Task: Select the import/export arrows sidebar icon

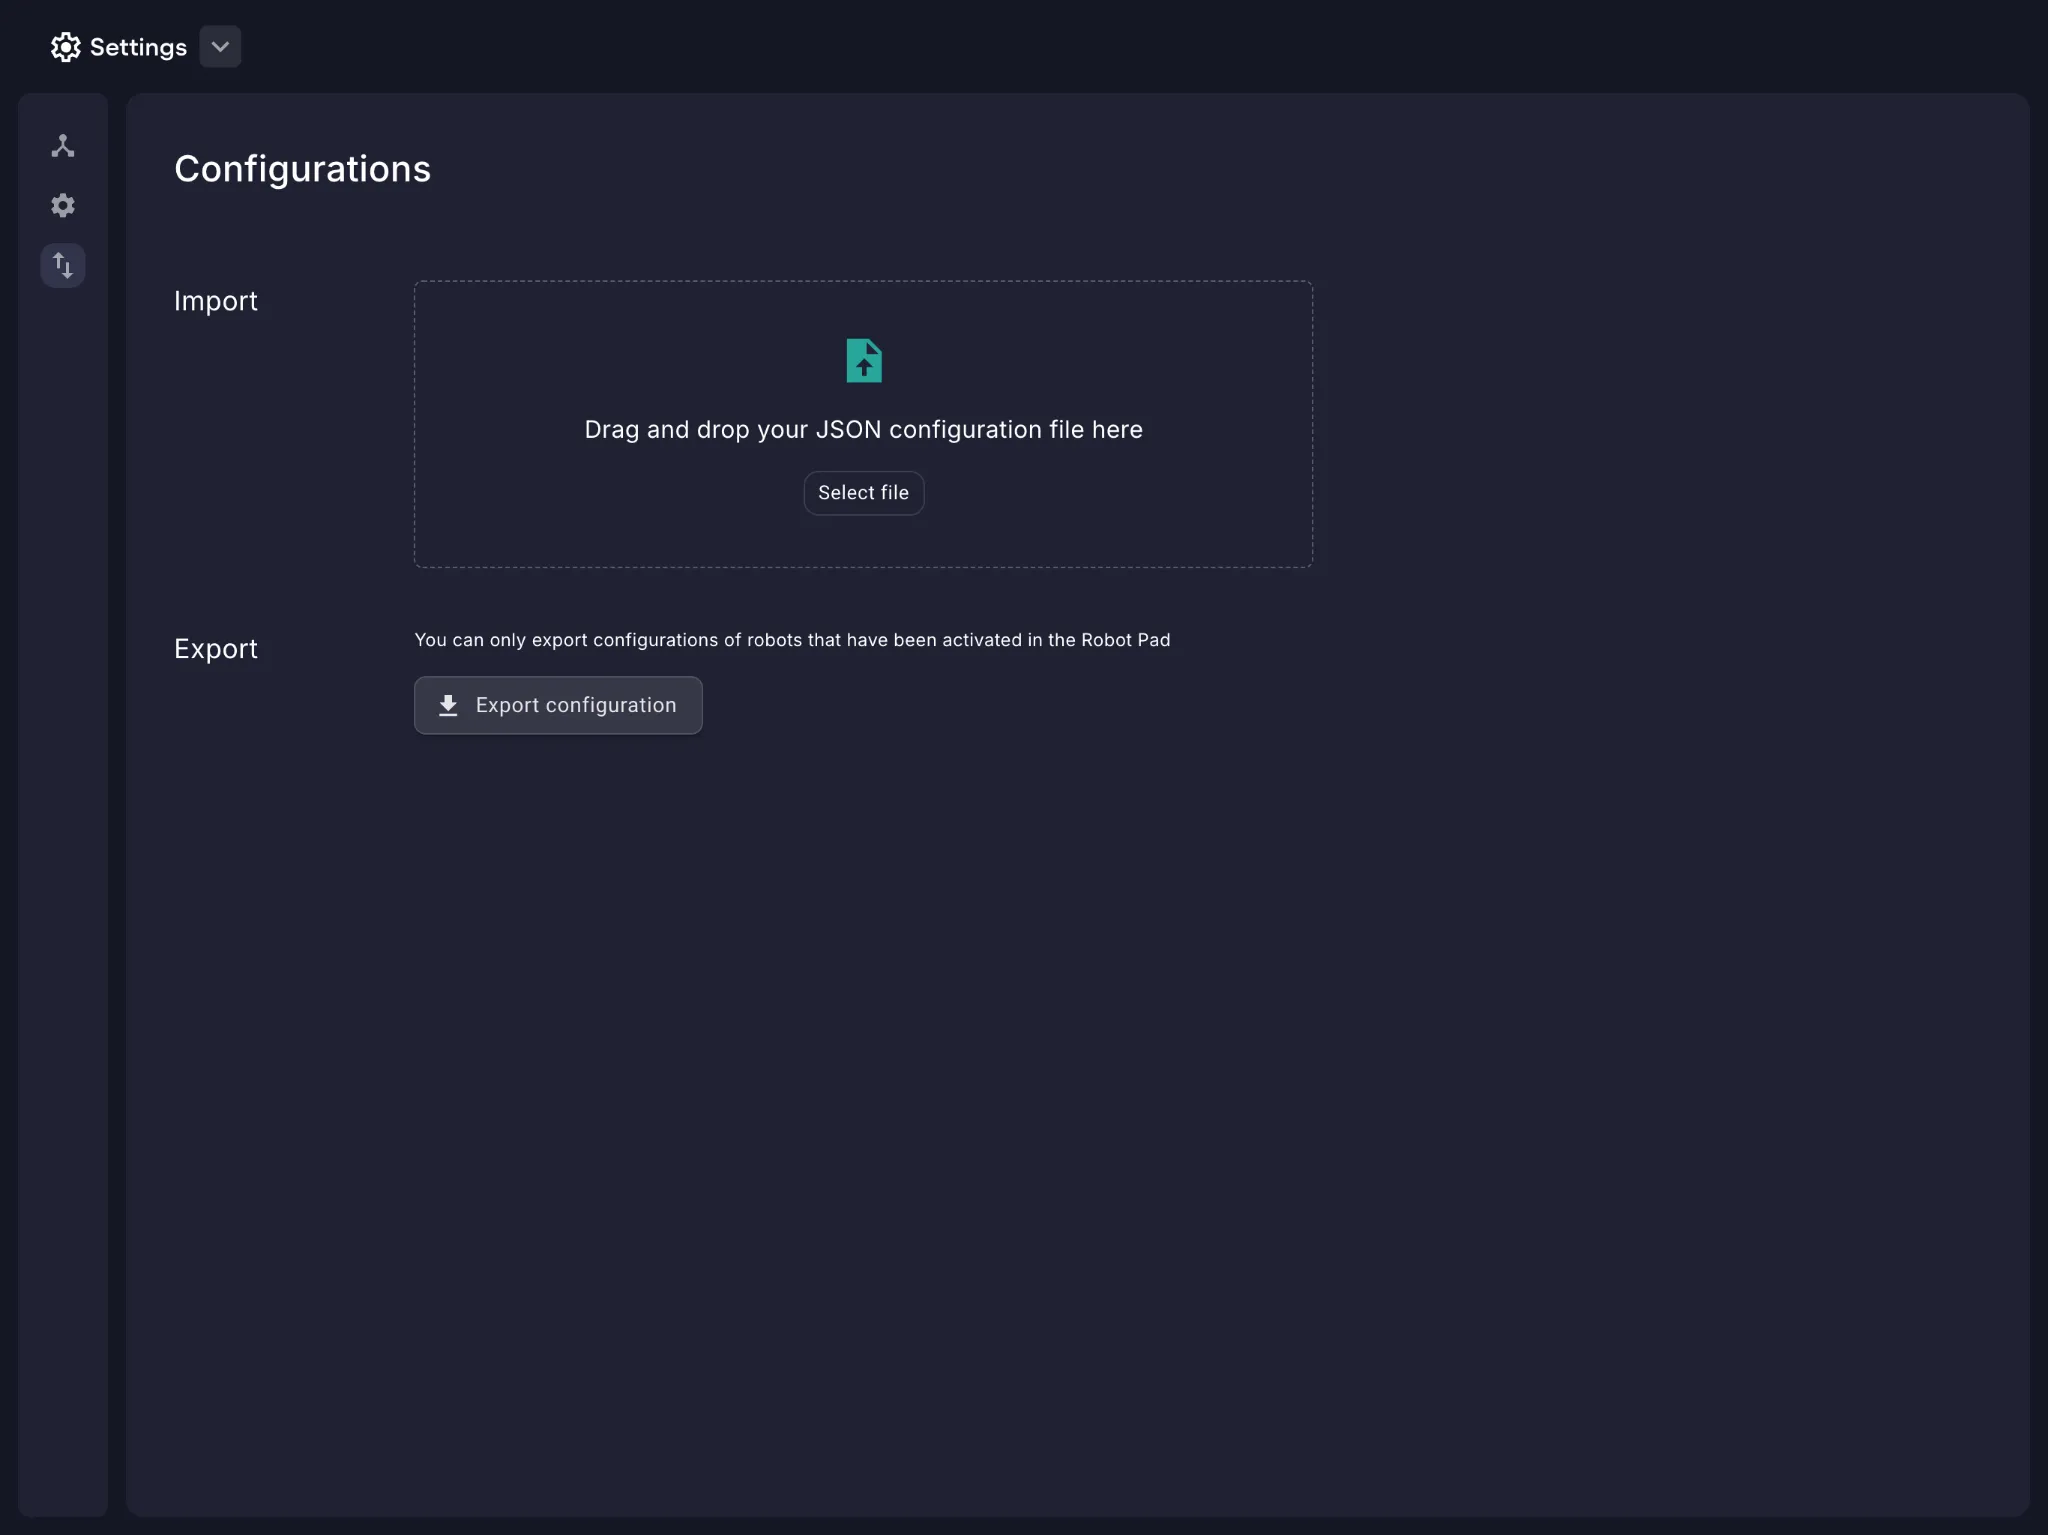Action: click(63, 266)
